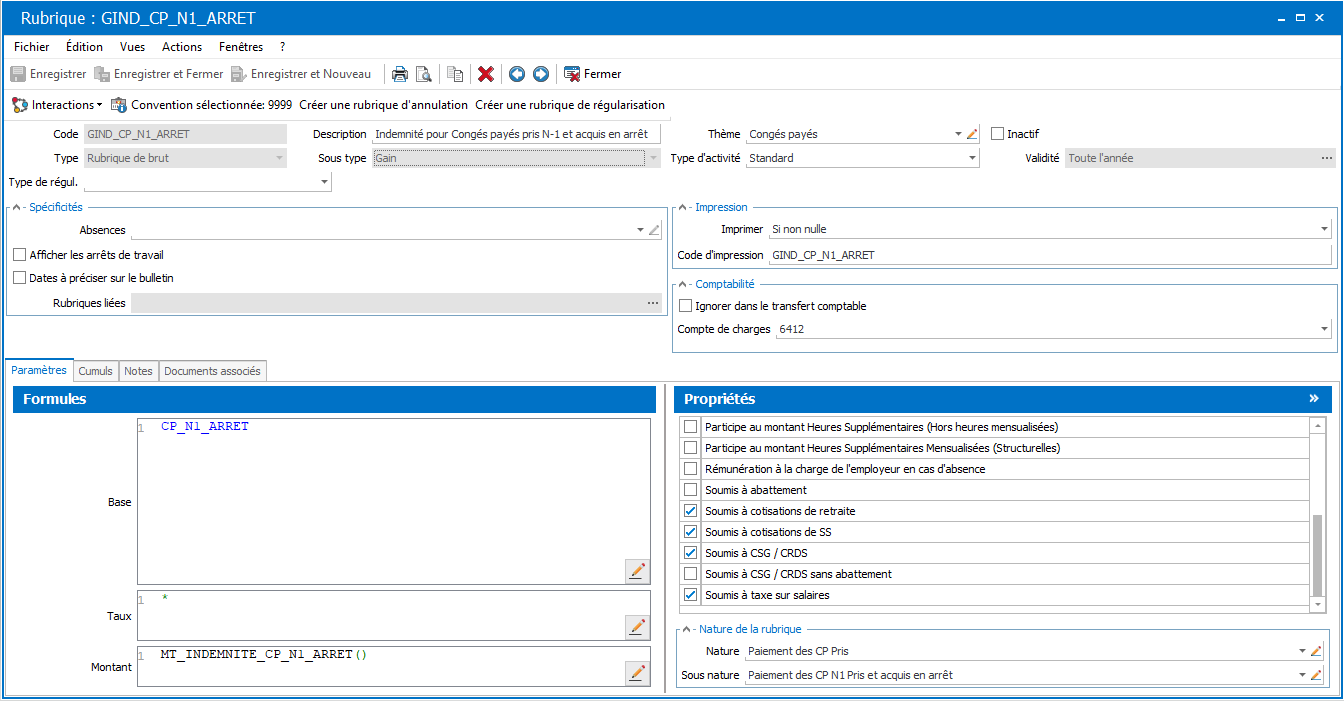Uncheck Soumis à taxe sur salaires
Image resolution: width=1344 pixels, height=701 pixels.
click(690, 595)
